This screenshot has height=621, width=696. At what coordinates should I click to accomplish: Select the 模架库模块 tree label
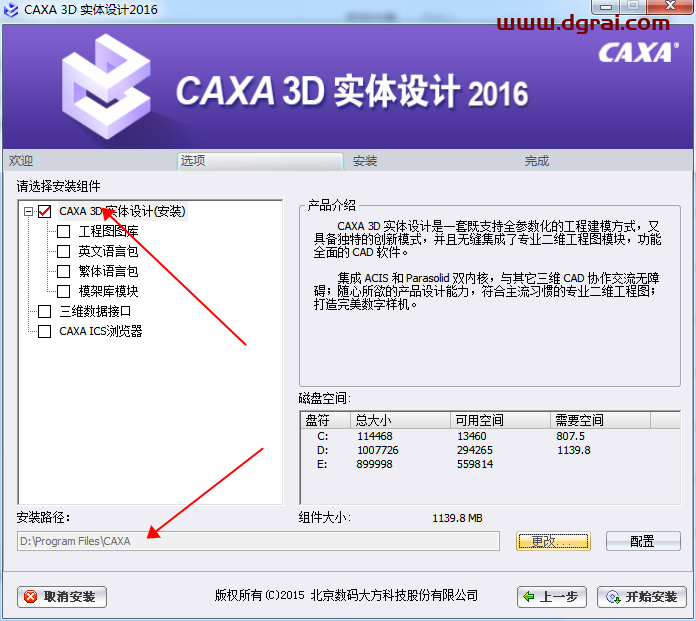(x=108, y=291)
